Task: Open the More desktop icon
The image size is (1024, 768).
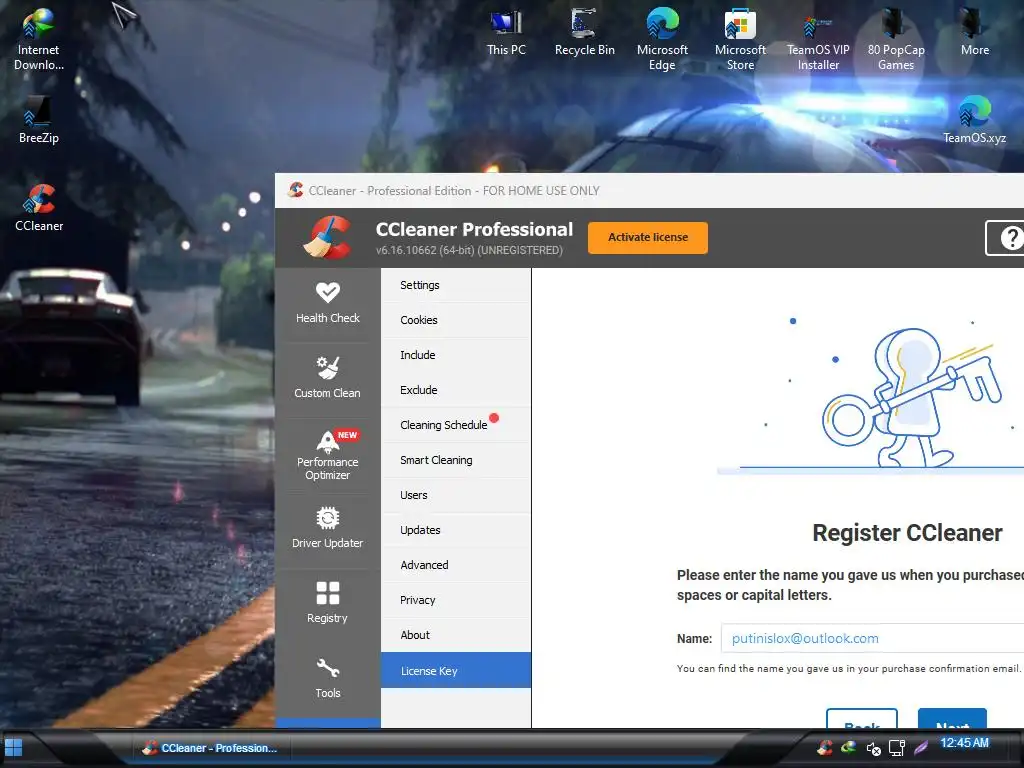Action: tap(974, 32)
